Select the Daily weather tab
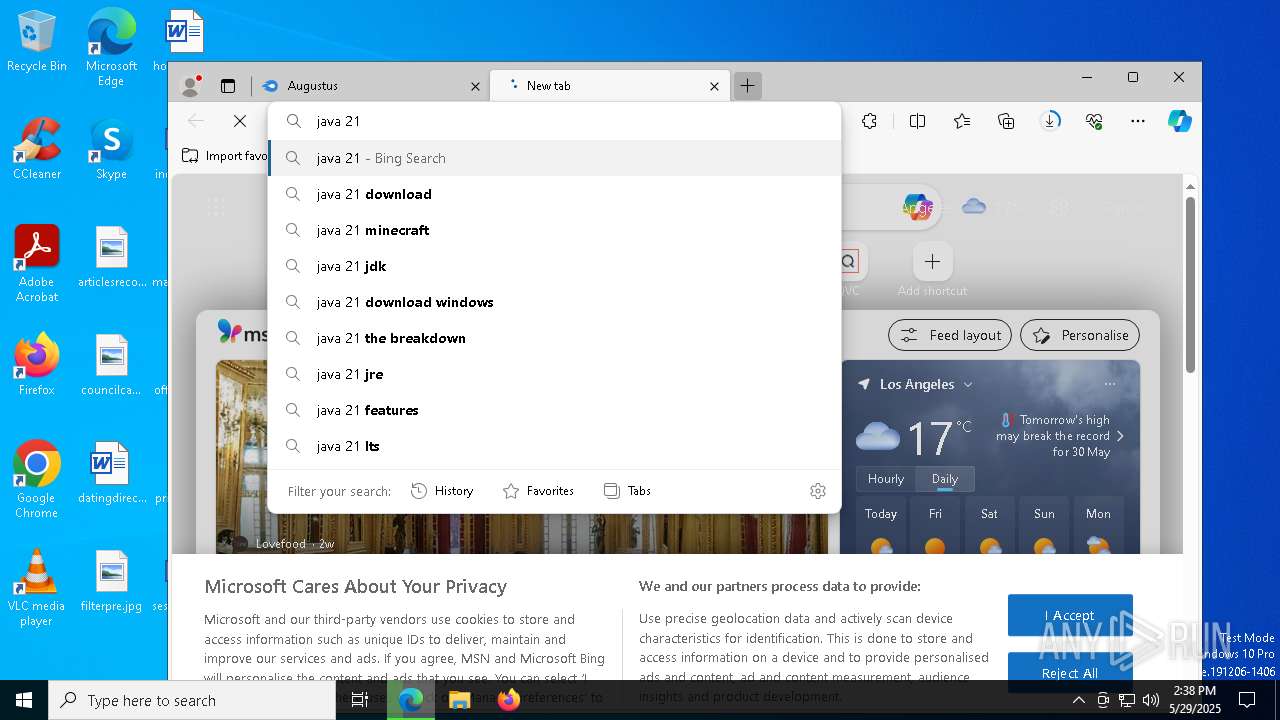1280x720 pixels. pos(945,479)
